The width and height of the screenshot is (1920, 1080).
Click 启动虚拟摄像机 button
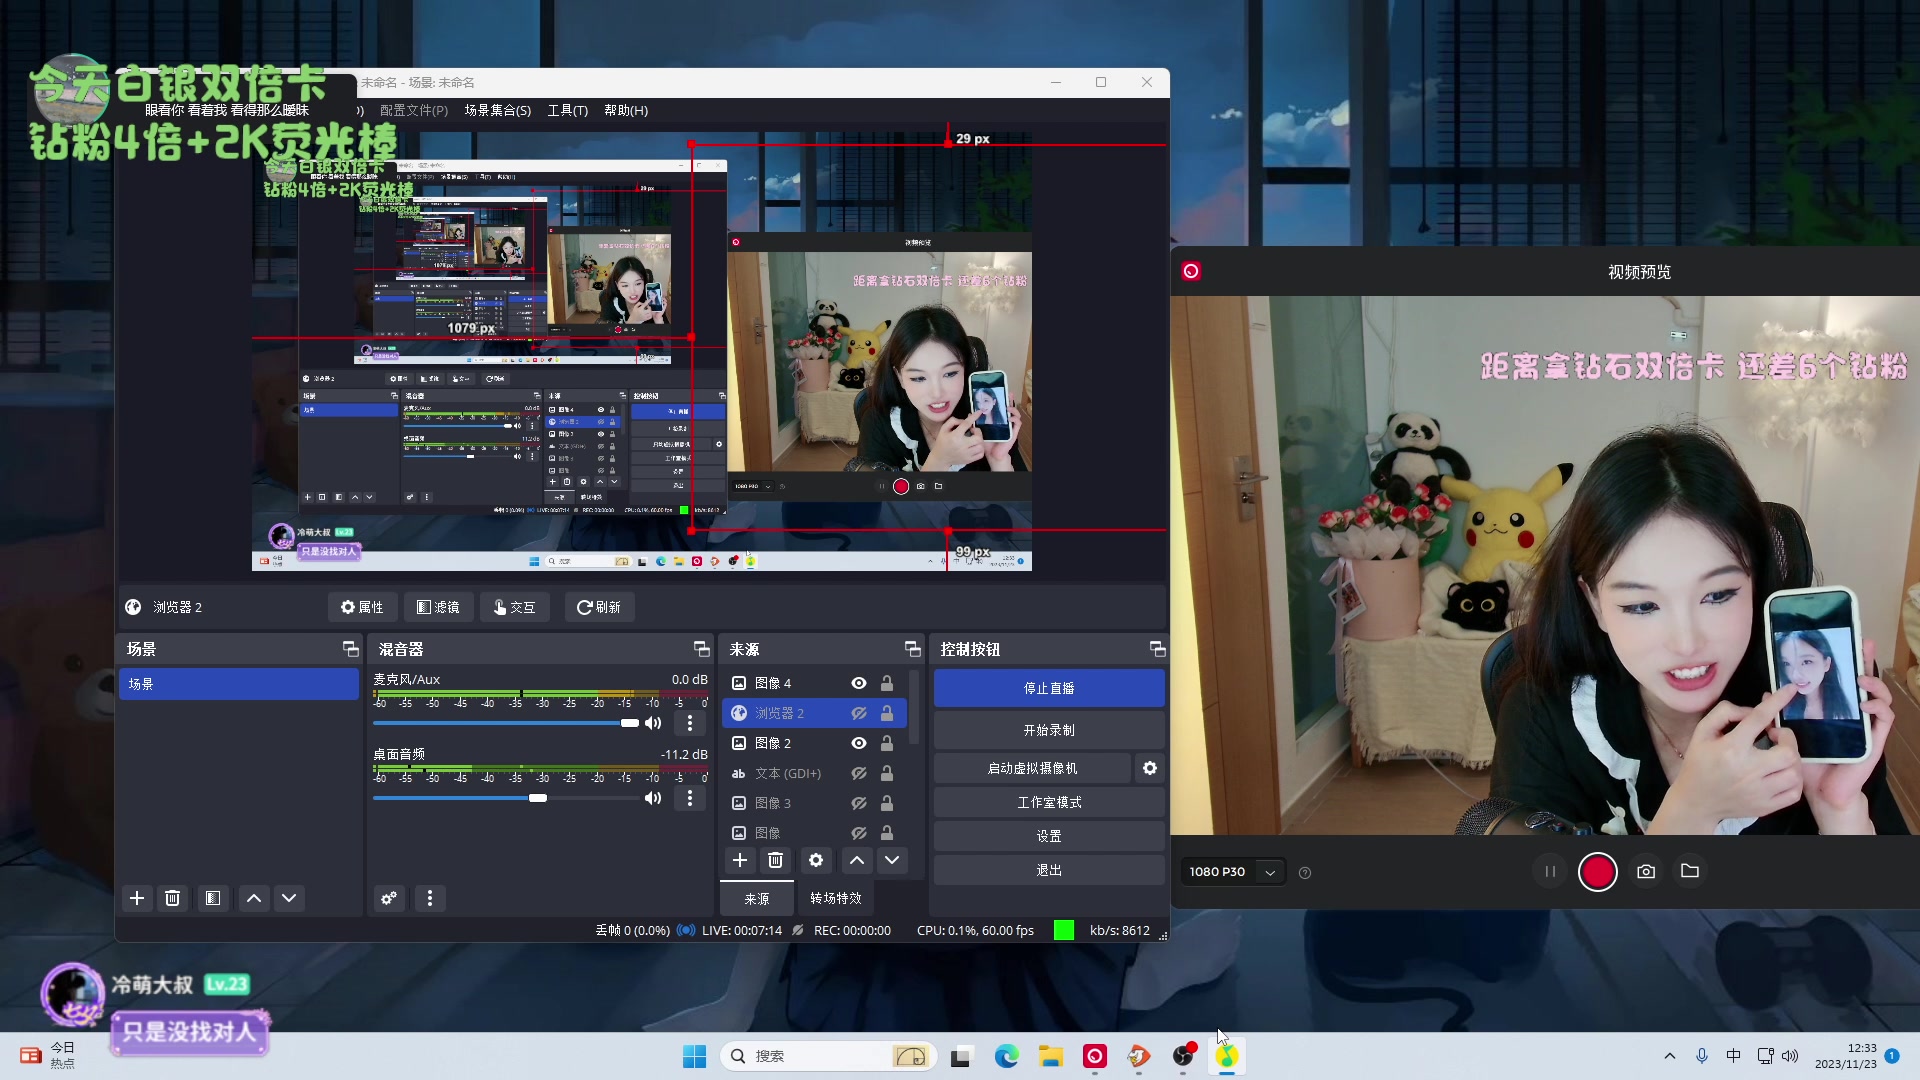click(x=1032, y=768)
